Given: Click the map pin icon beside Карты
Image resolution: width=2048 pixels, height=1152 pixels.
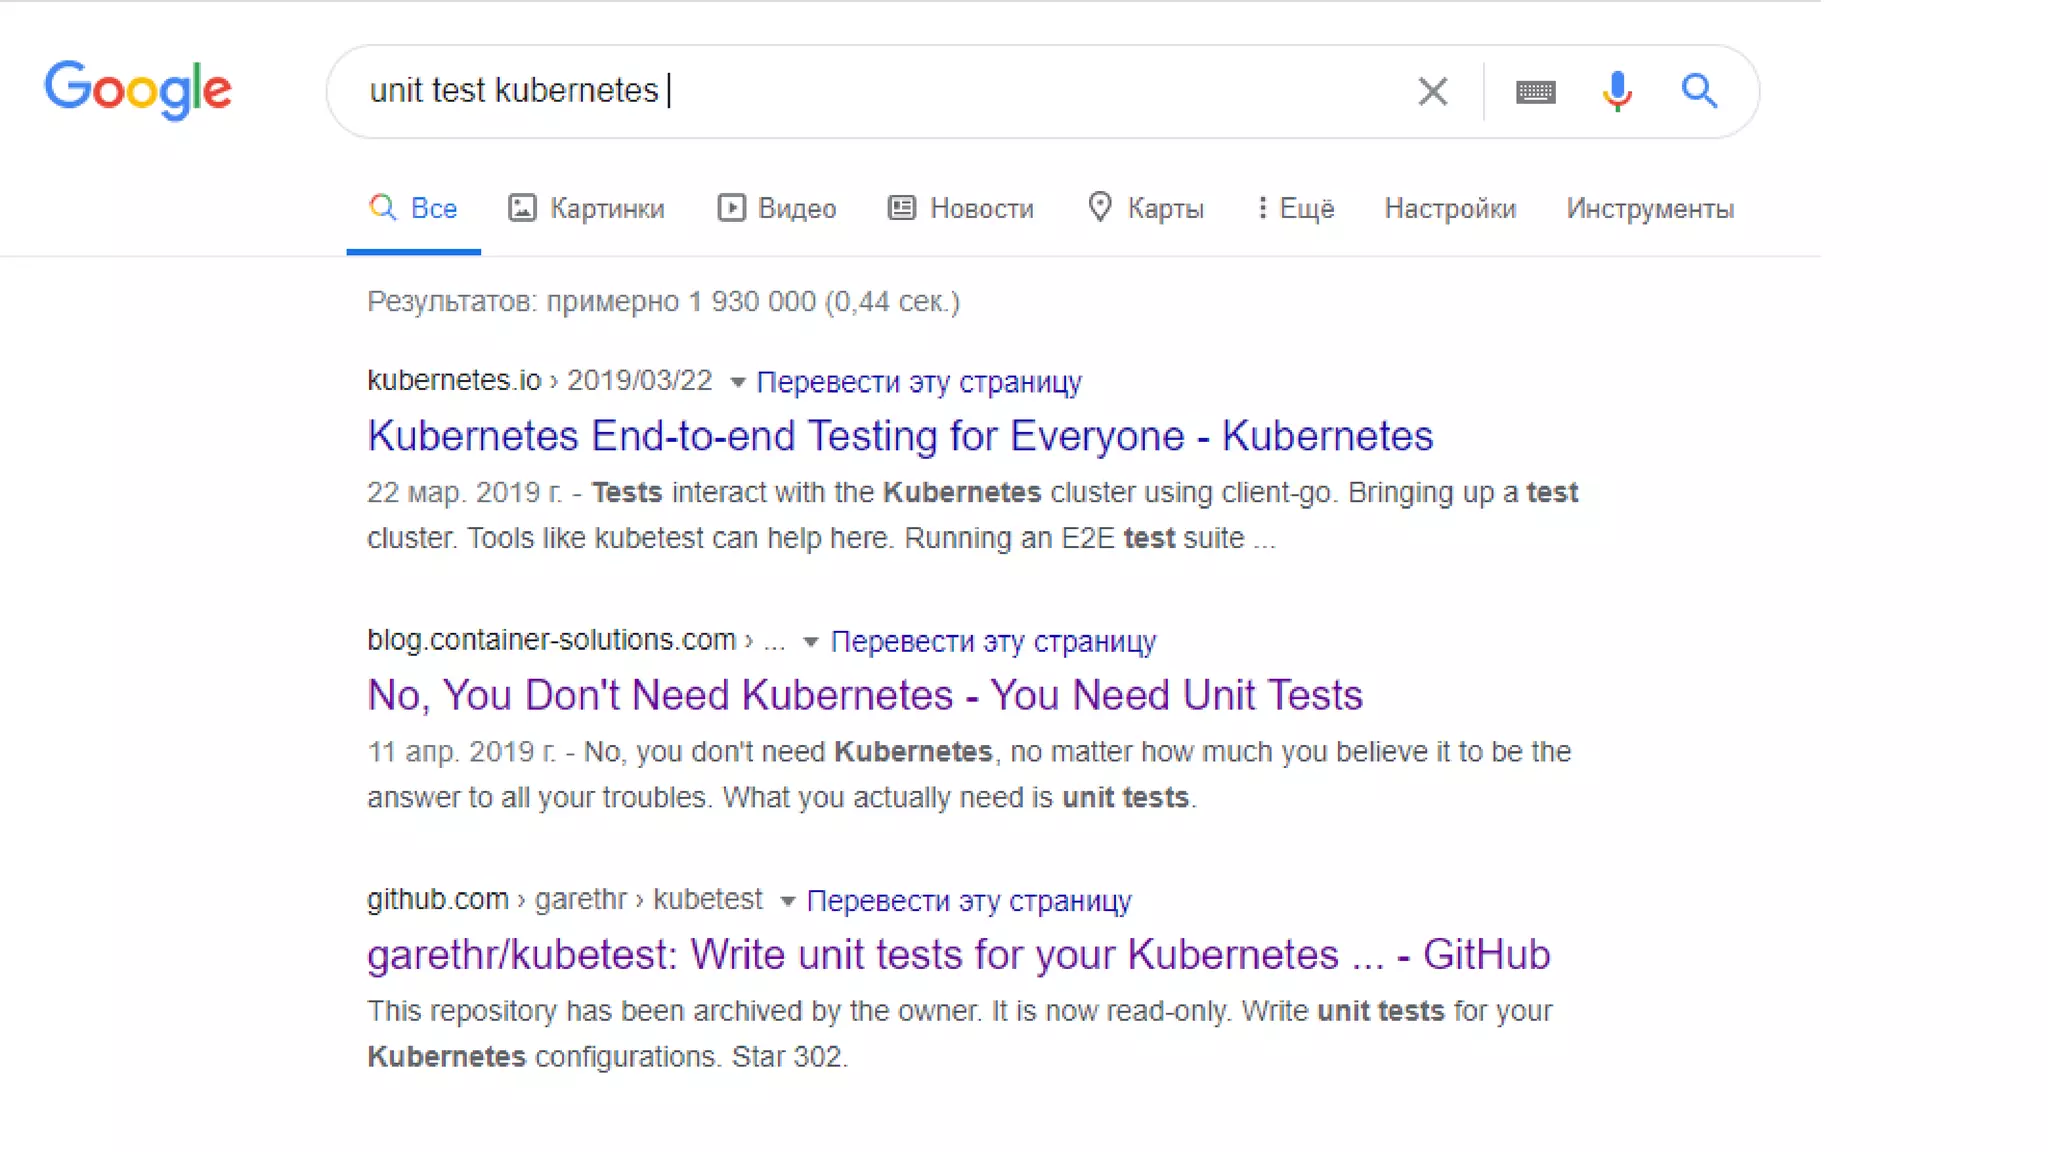Looking at the screenshot, I should (x=1099, y=207).
